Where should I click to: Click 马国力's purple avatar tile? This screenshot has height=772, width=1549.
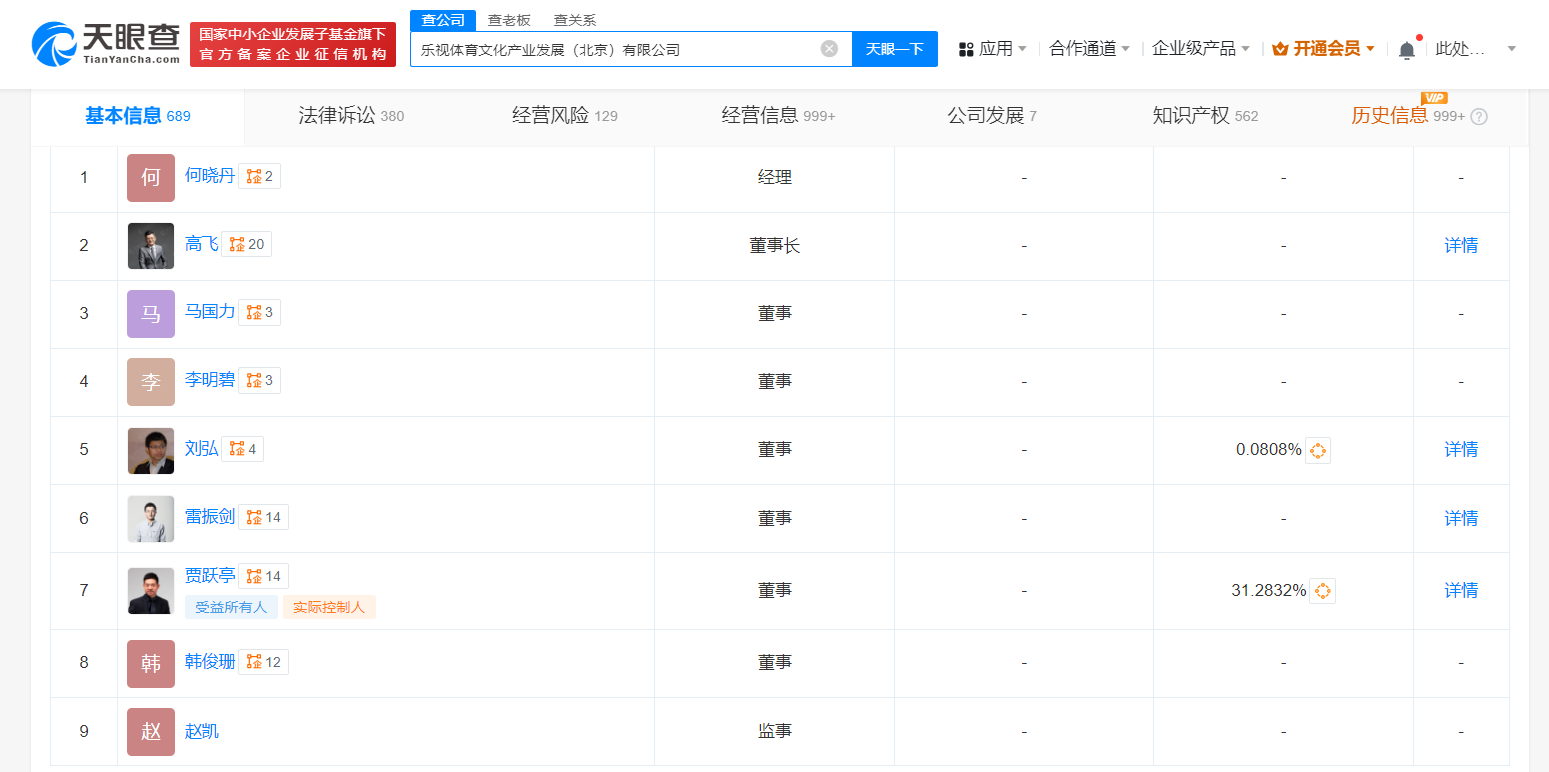pos(151,314)
